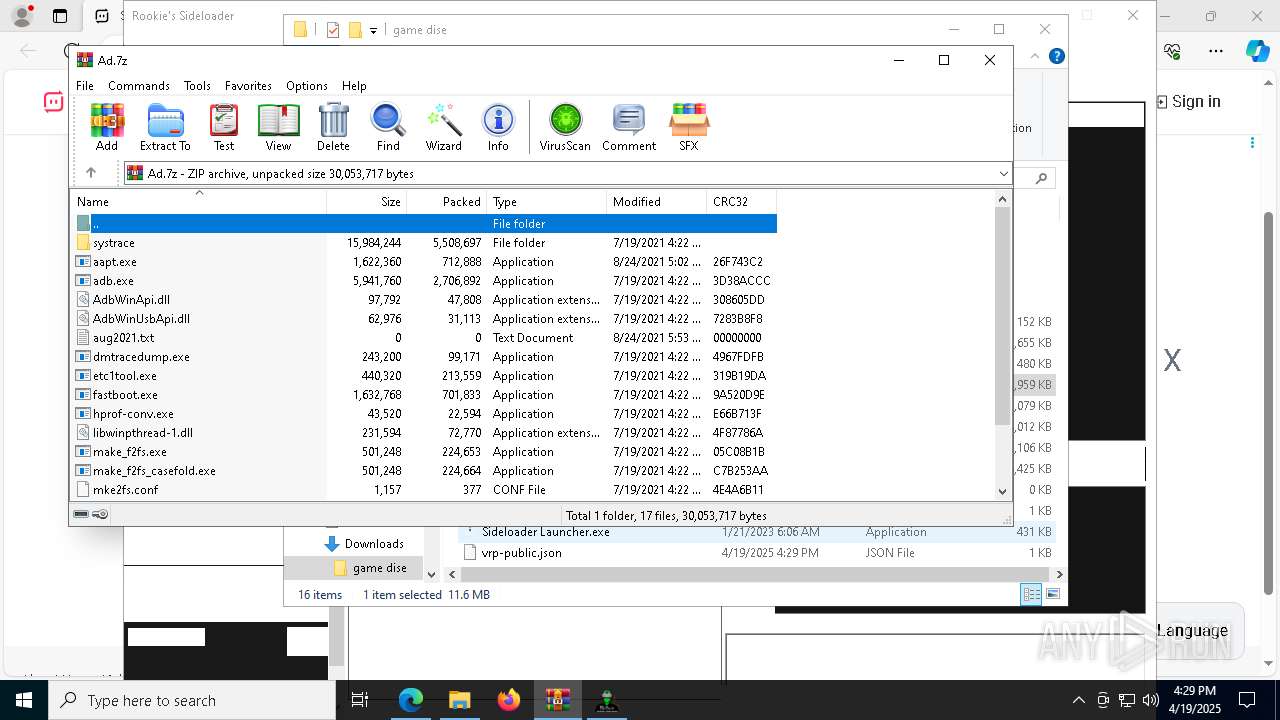Click the Extract To toolbar icon

click(x=165, y=127)
